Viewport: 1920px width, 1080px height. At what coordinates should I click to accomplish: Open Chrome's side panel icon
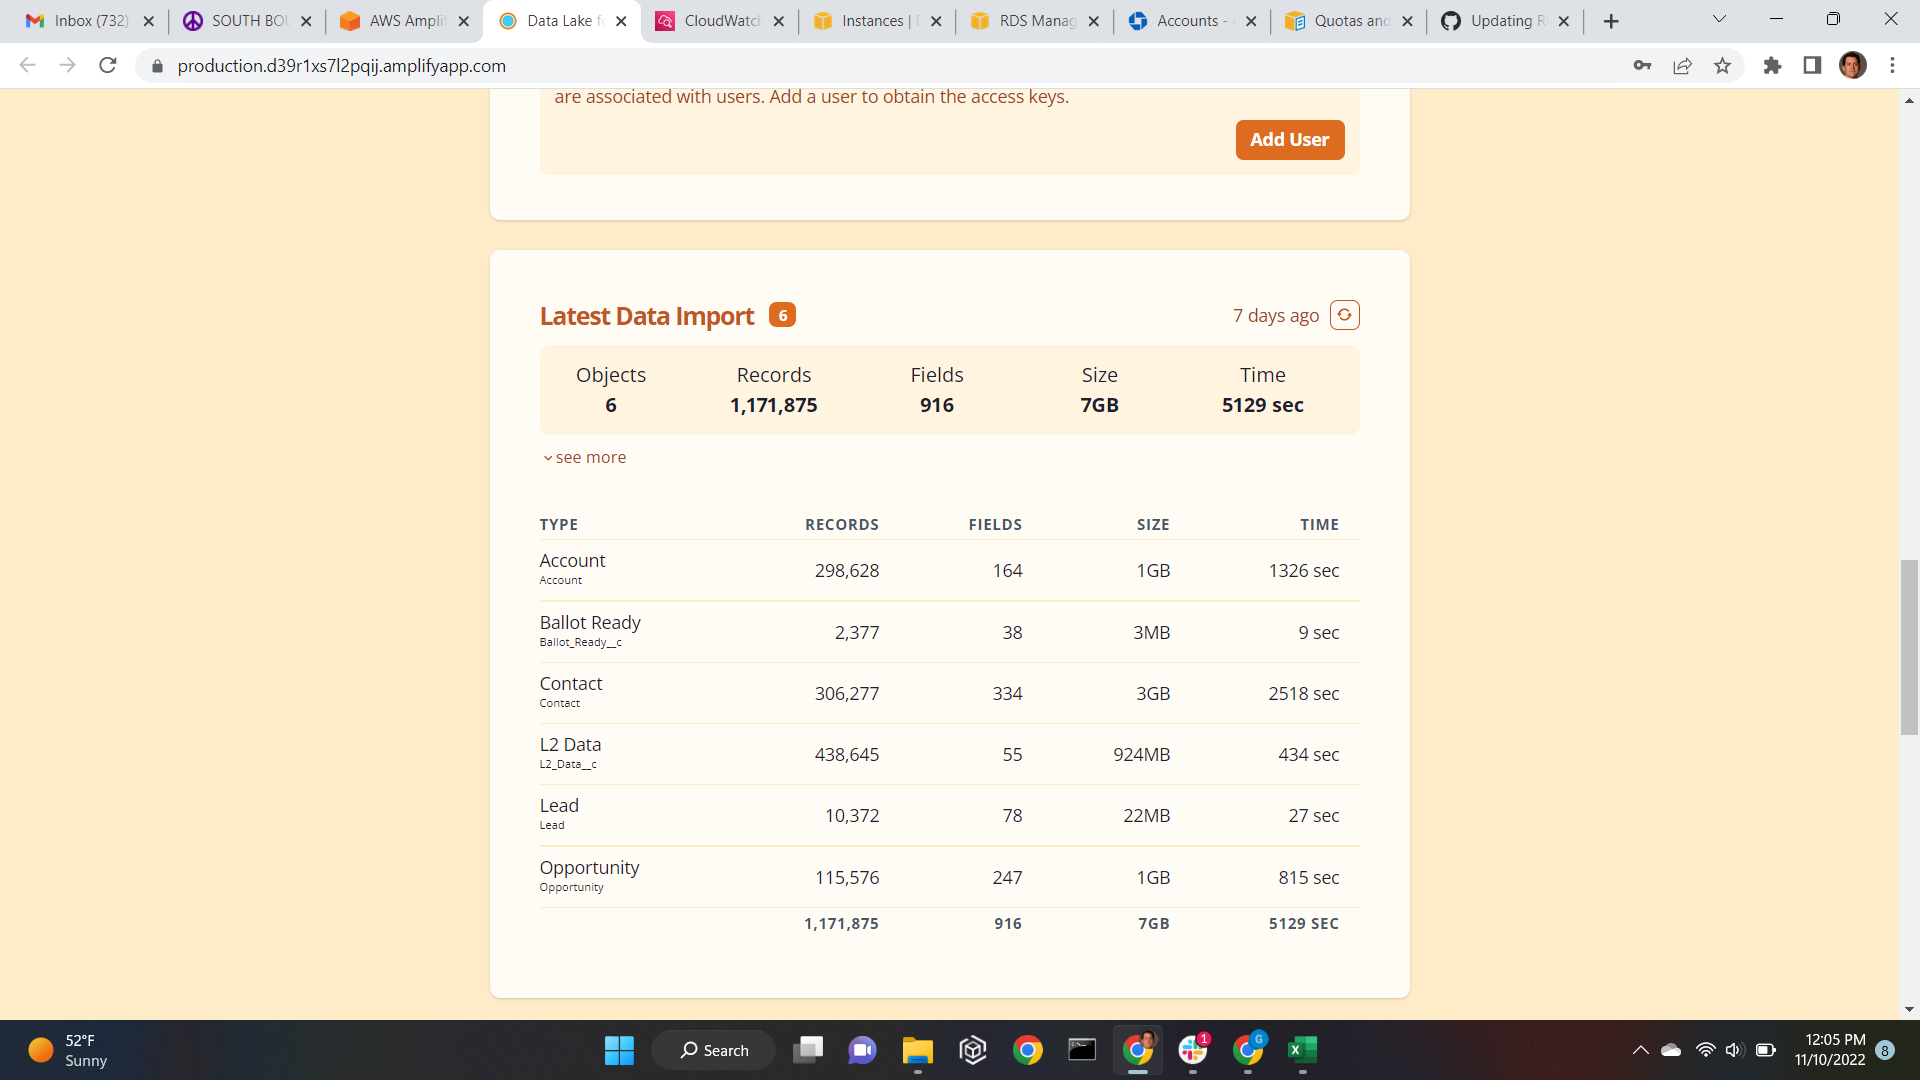click(x=1812, y=66)
